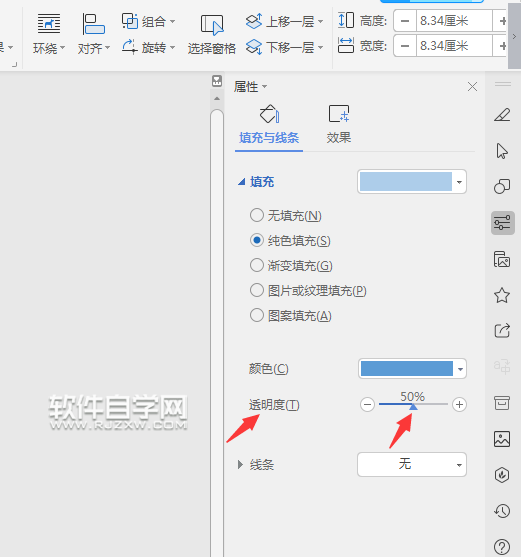This screenshot has height=557, width=521.
Task: Click the shapes icon in sidebar
Action: (x=502, y=186)
